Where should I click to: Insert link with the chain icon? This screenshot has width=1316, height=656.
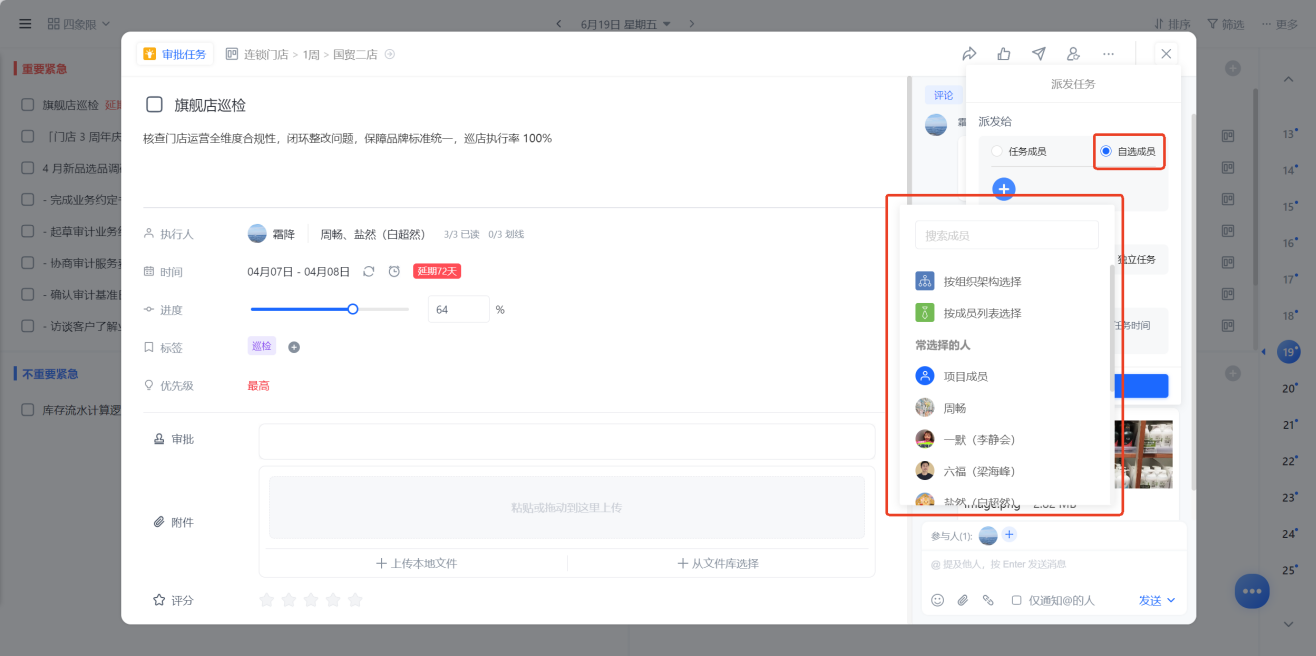tap(988, 600)
